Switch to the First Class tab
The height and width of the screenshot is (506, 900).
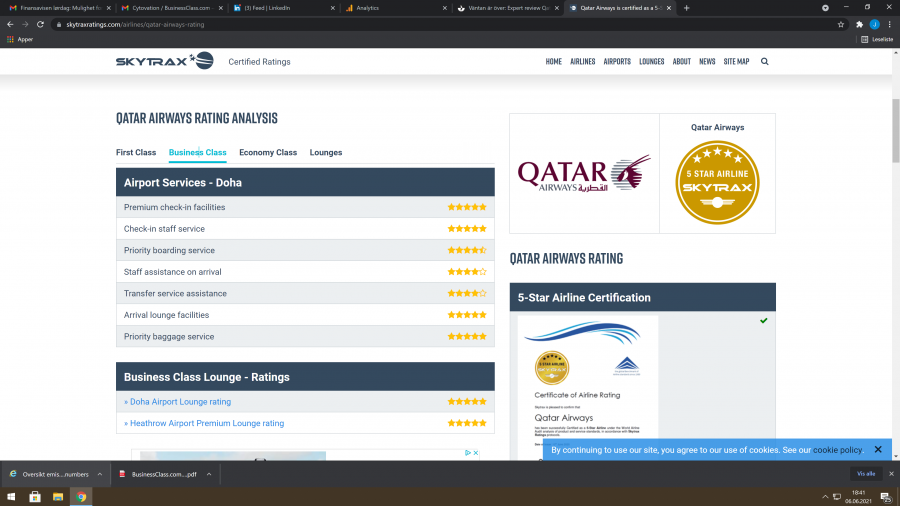click(136, 153)
